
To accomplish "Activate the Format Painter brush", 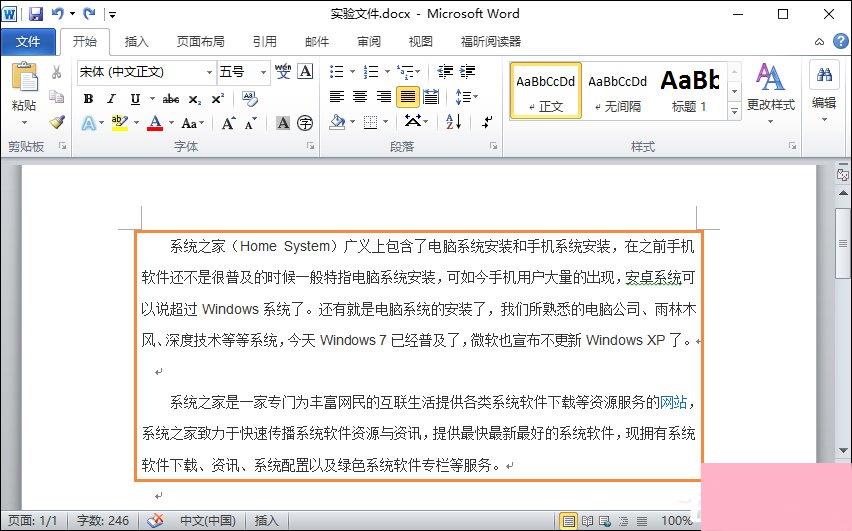I will 57,122.
